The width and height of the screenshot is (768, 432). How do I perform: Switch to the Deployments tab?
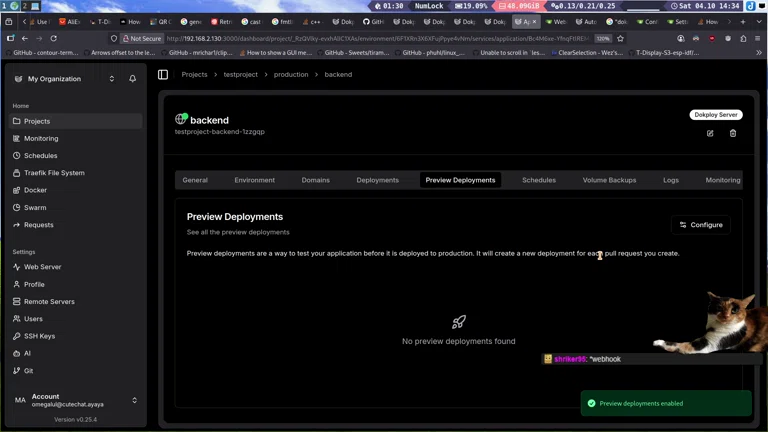(377, 180)
